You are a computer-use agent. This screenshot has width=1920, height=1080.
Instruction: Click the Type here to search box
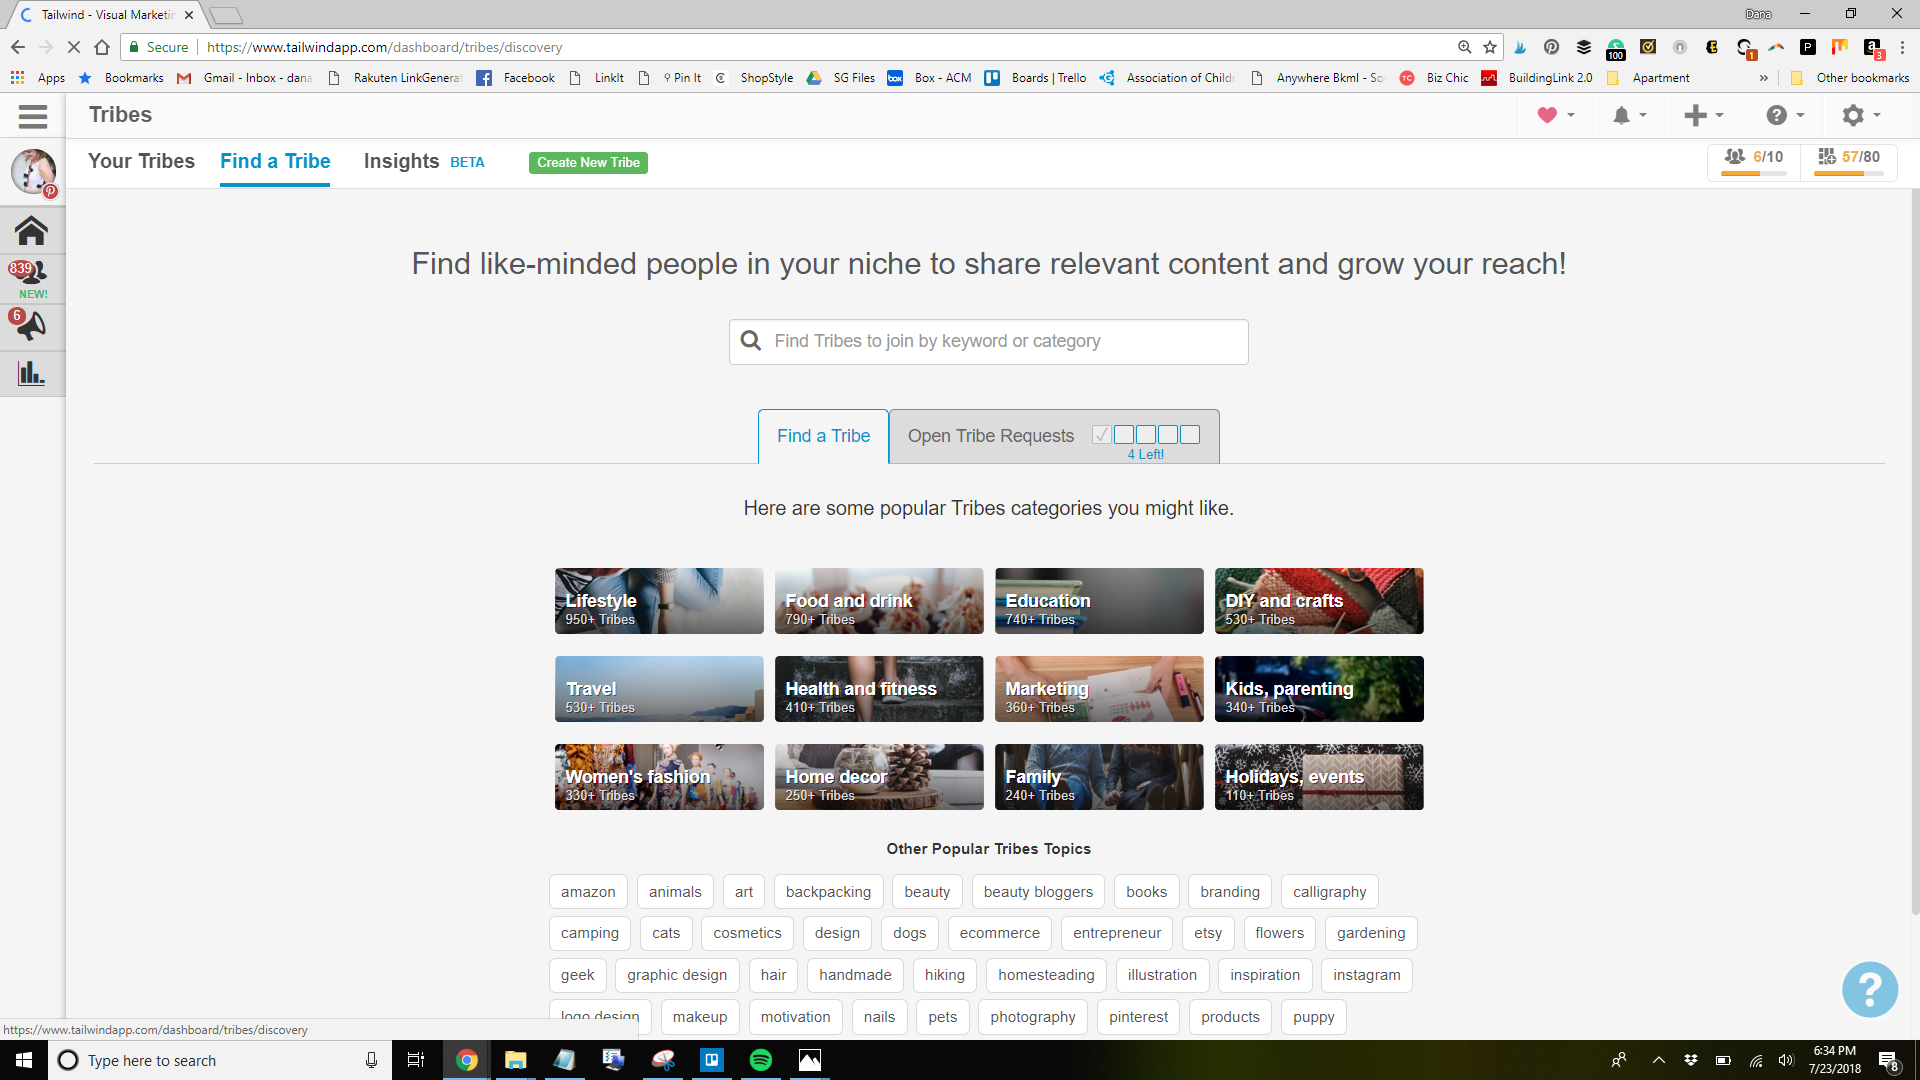(220, 1060)
